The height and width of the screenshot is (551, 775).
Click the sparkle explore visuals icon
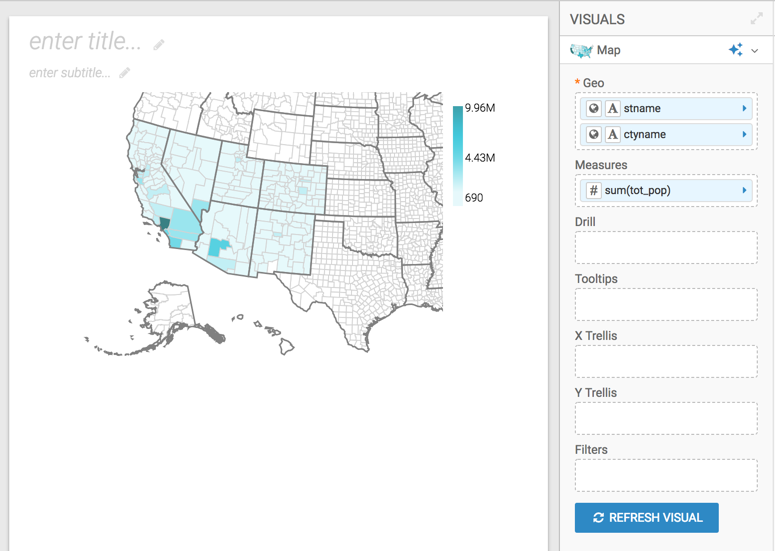[736, 50]
